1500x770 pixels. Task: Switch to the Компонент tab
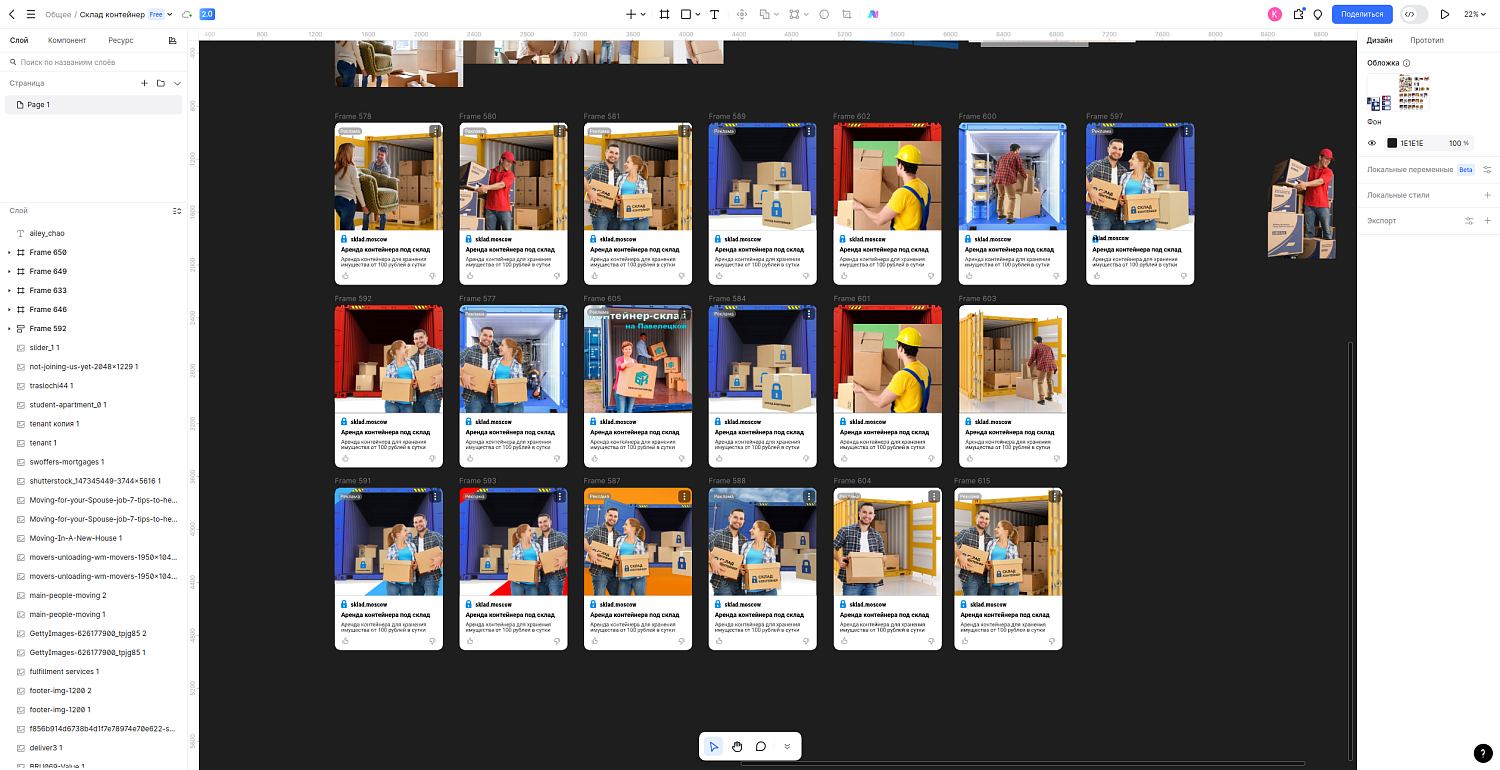67,40
